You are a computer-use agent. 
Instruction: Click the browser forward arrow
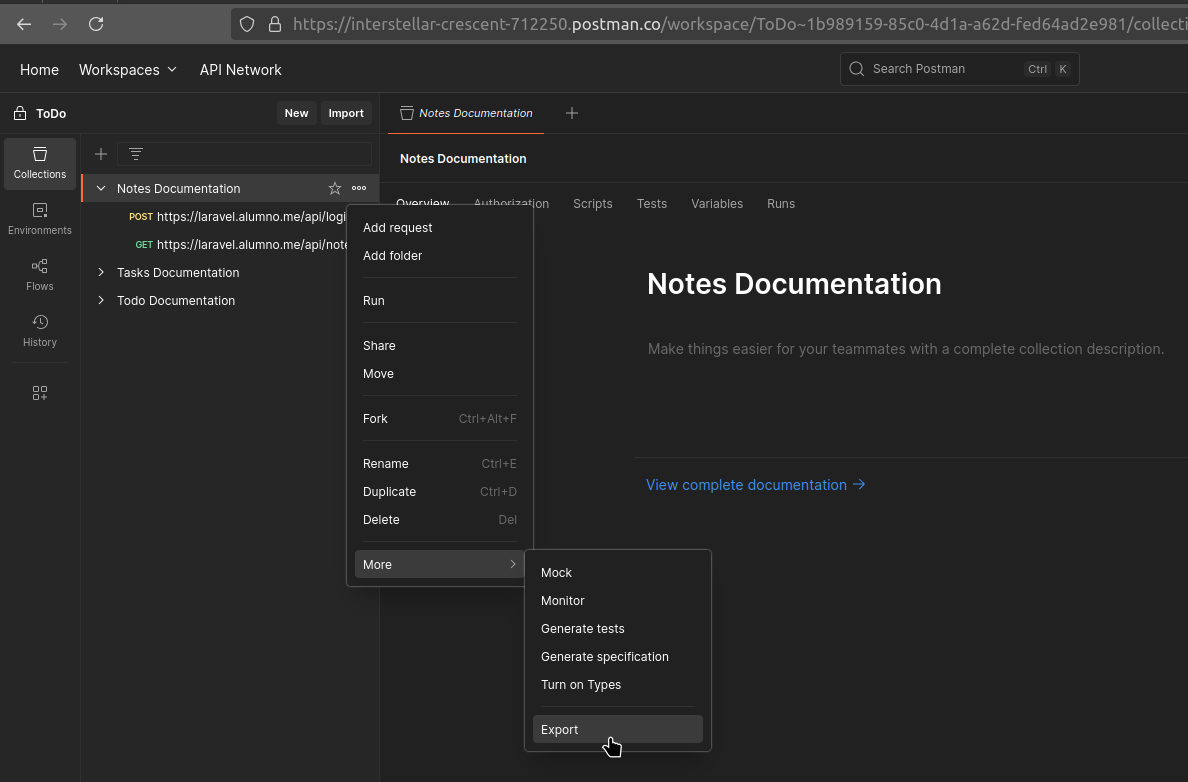60,24
